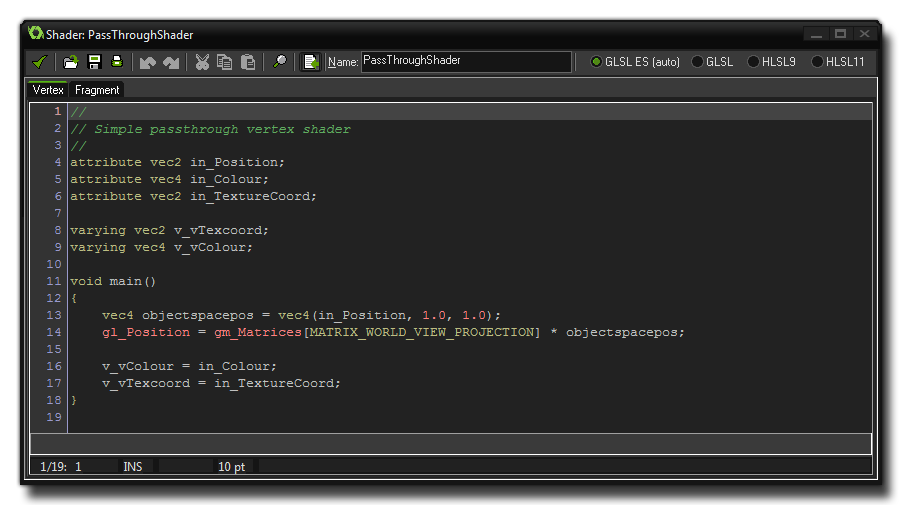This screenshot has height=505, width=902.
Task: Open the Fragment shader tab
Action: point(97,90)
